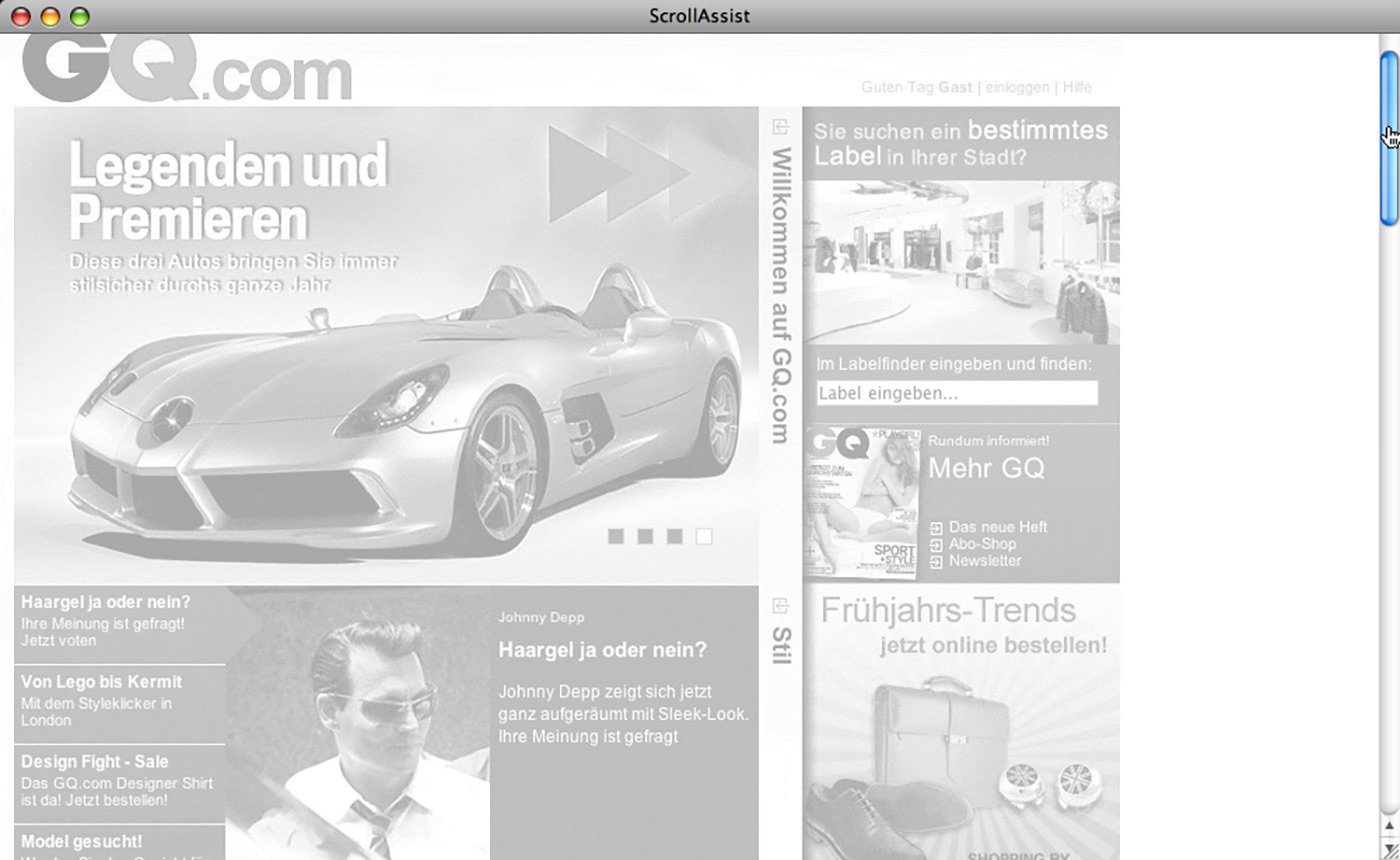Click the store interior photo
Viewport: 1400px width, 860px height.
[x=961, y=262]
